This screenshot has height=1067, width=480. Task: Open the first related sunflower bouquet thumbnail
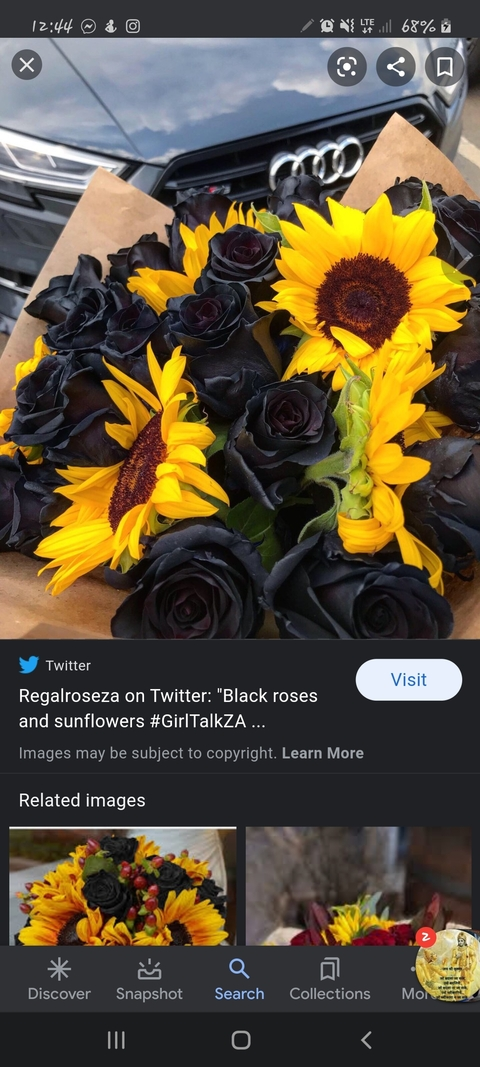tap(123, 886)
